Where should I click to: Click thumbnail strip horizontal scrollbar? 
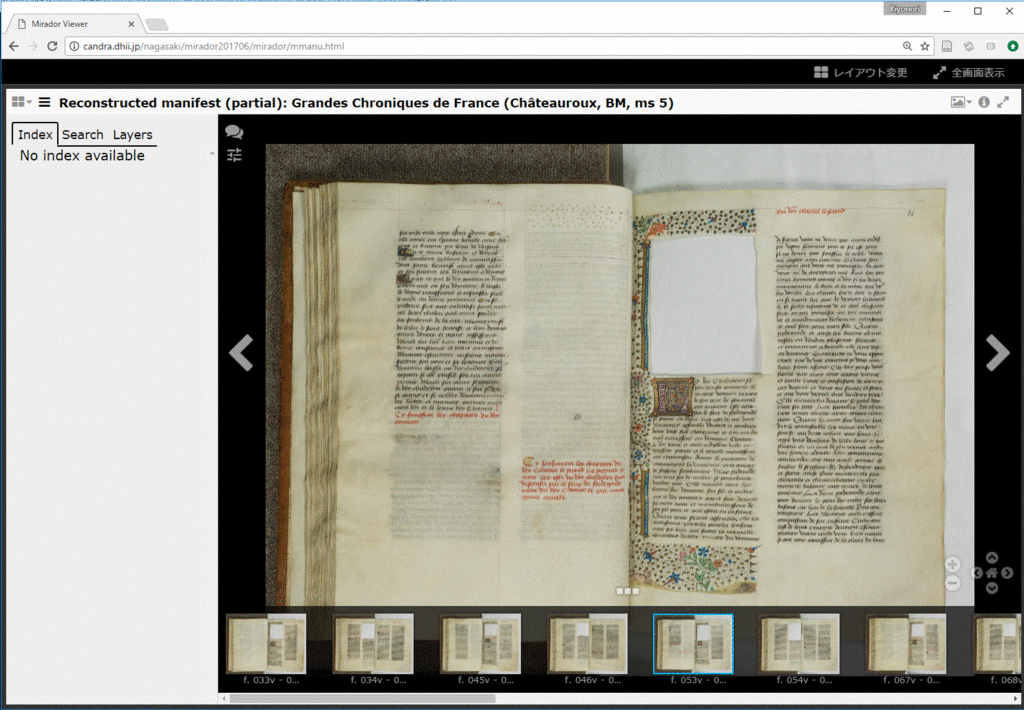[362, 698]
